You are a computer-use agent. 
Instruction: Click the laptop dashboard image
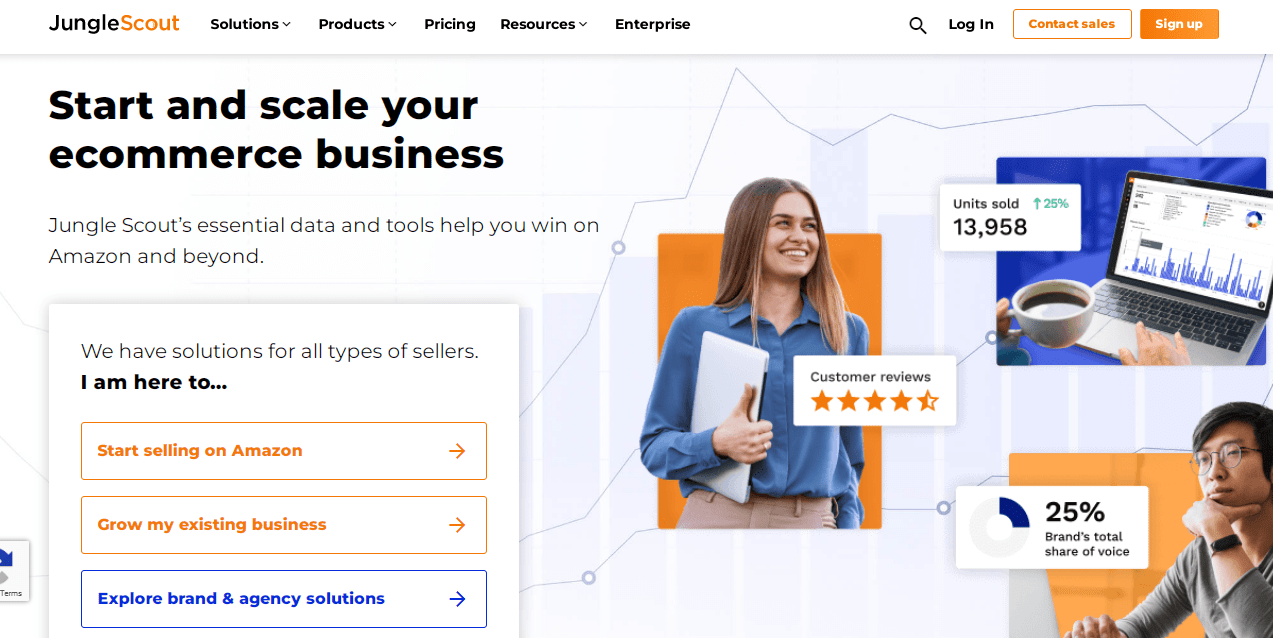(1135, 262)
